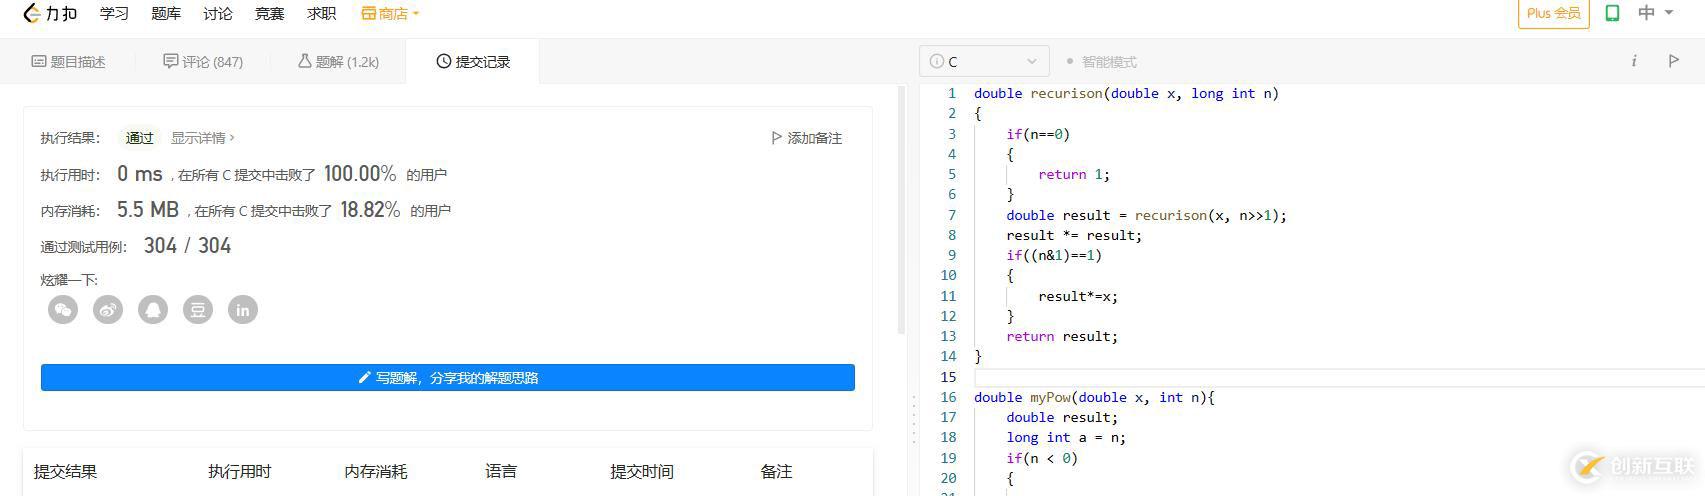Open 学习 in top navigation

(114, 13)
